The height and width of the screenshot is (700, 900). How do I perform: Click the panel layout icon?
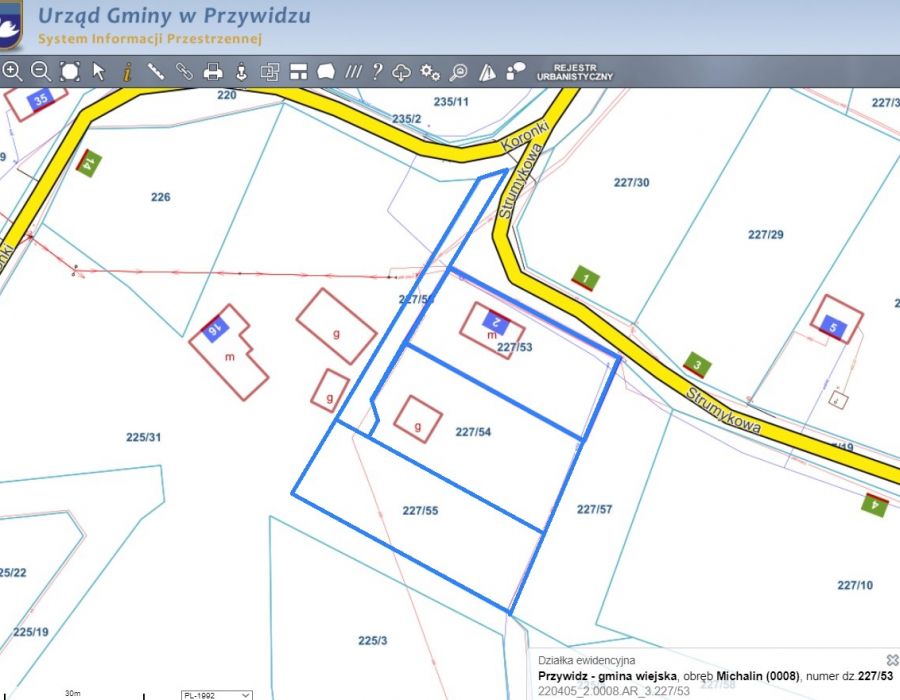click(298, 72)
